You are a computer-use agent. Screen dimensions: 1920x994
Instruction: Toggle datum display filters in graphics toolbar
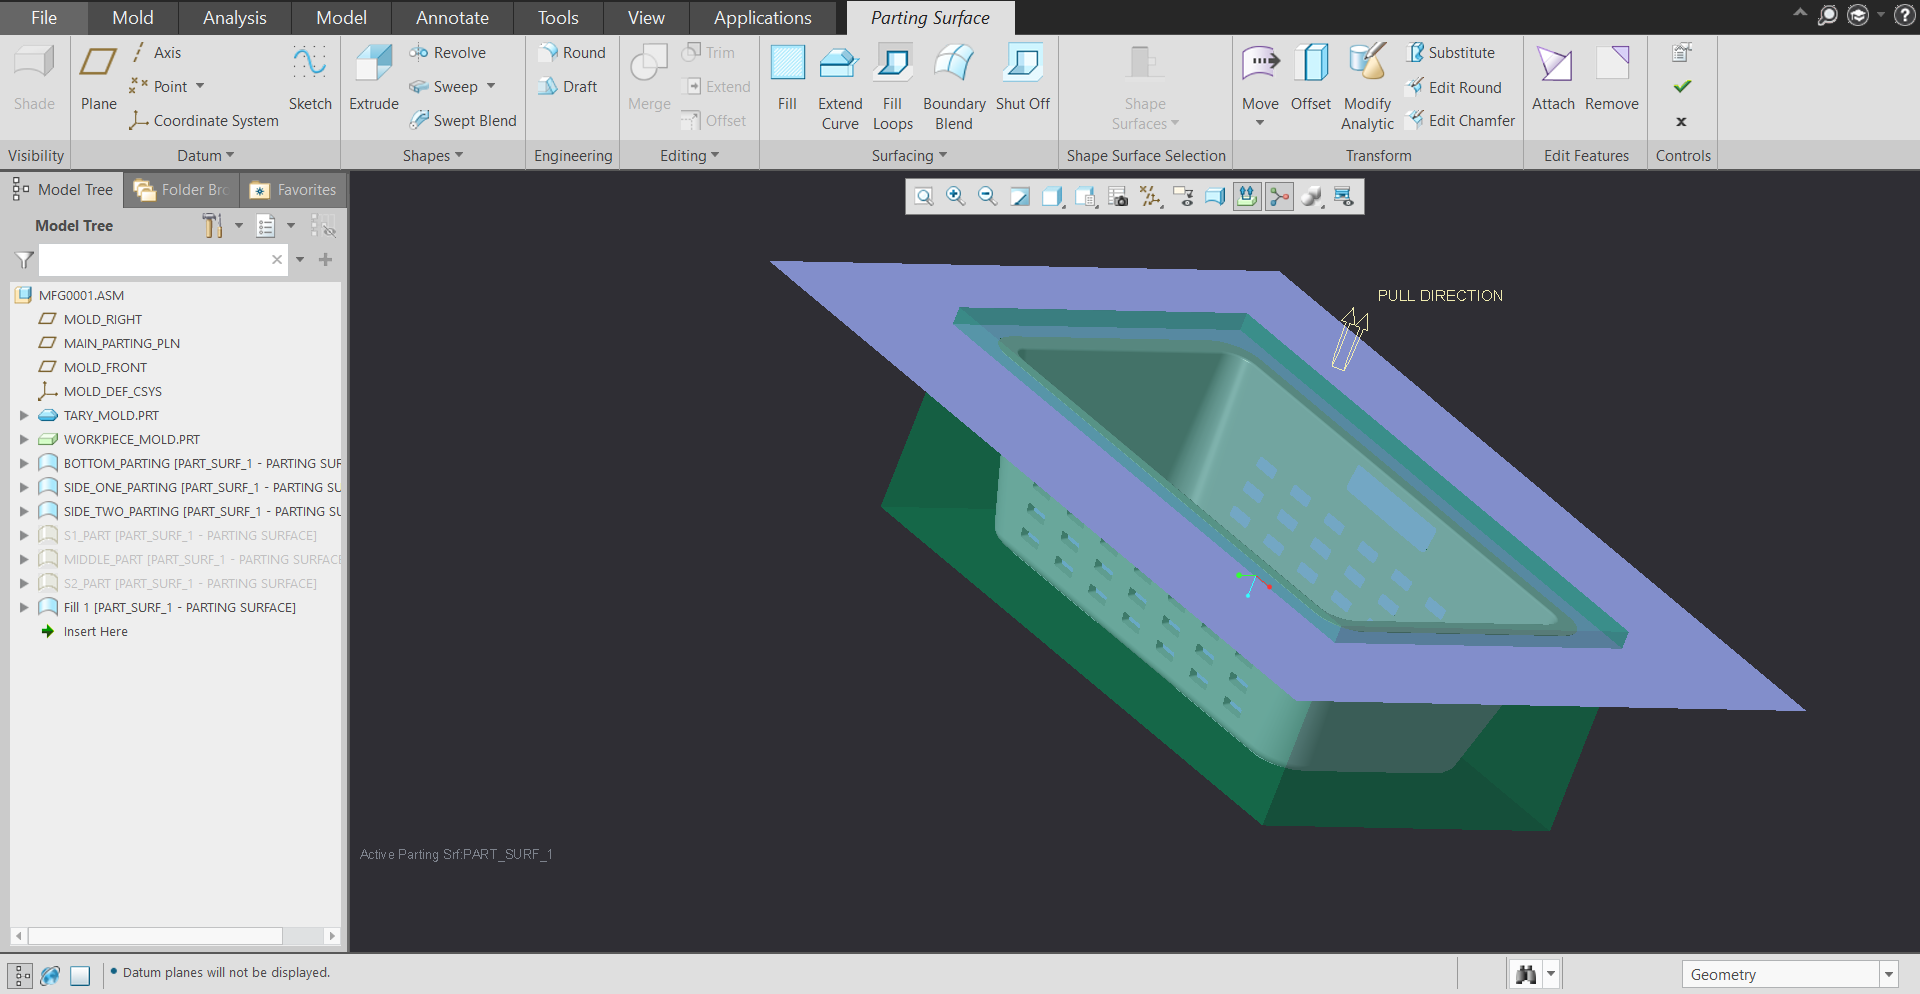coord(1151,197)
